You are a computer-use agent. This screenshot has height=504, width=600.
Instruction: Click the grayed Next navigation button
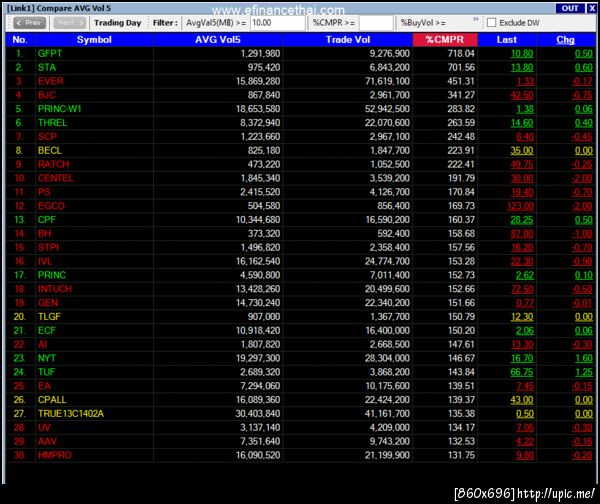[x=70, y=23]
